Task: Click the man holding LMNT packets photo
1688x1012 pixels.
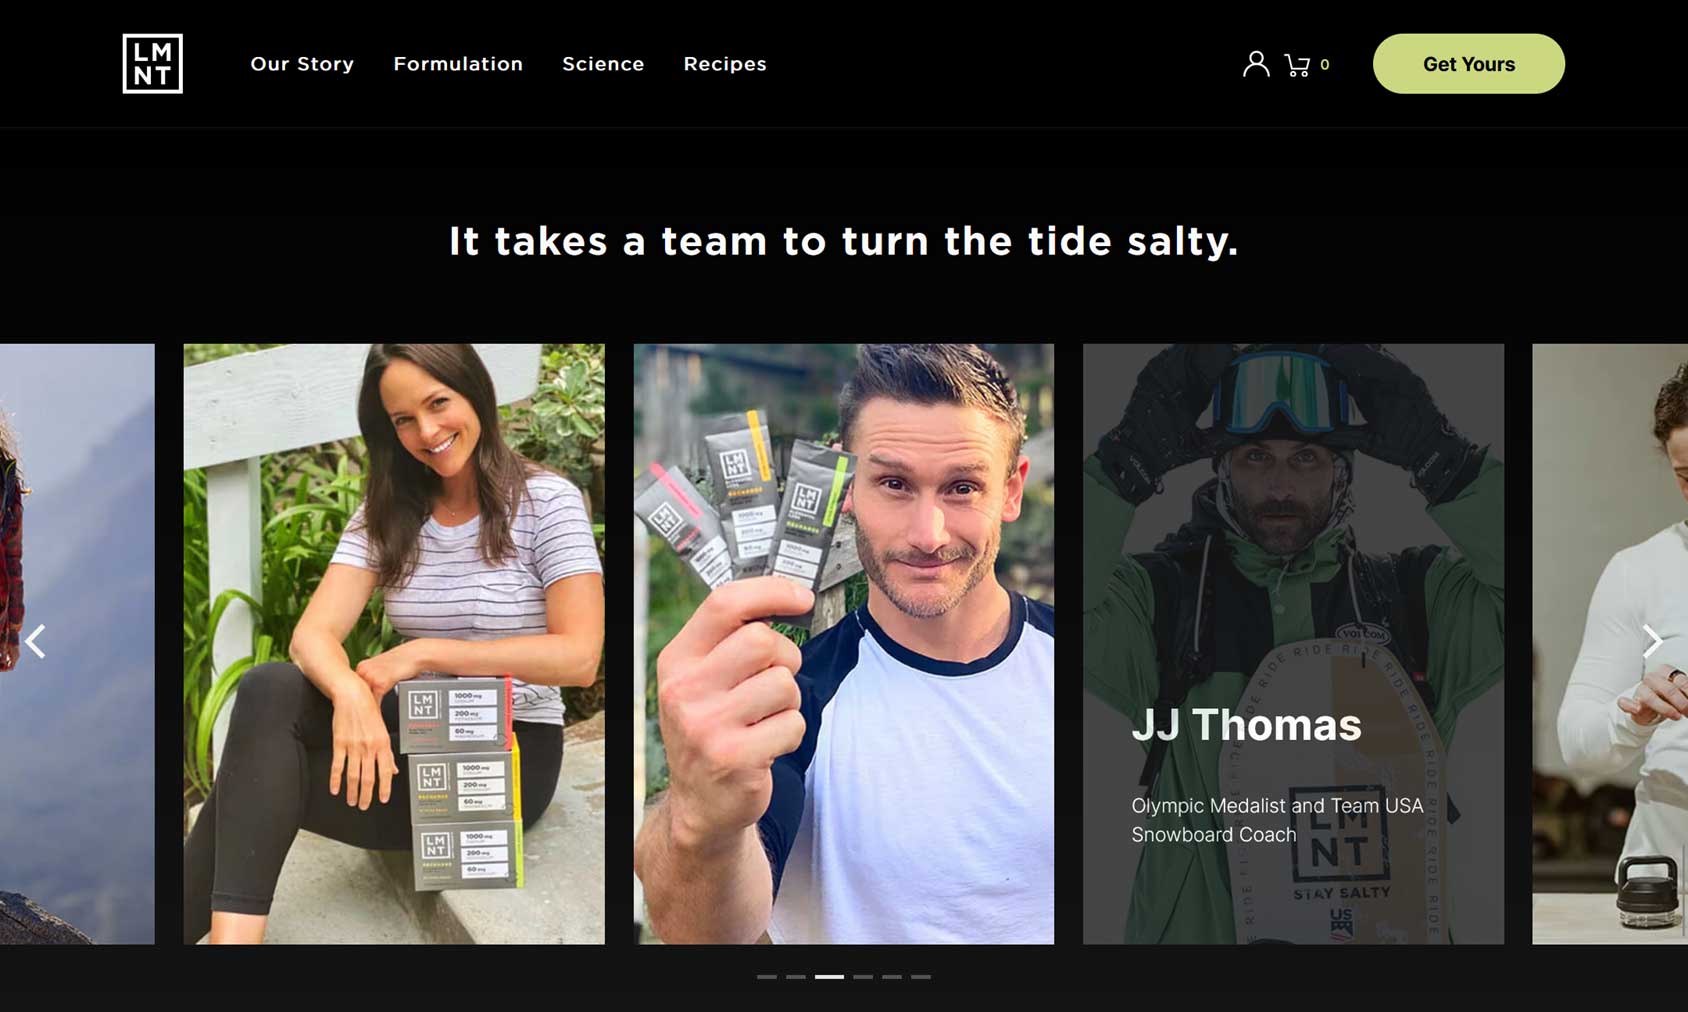Action: (x=844, y=644)
